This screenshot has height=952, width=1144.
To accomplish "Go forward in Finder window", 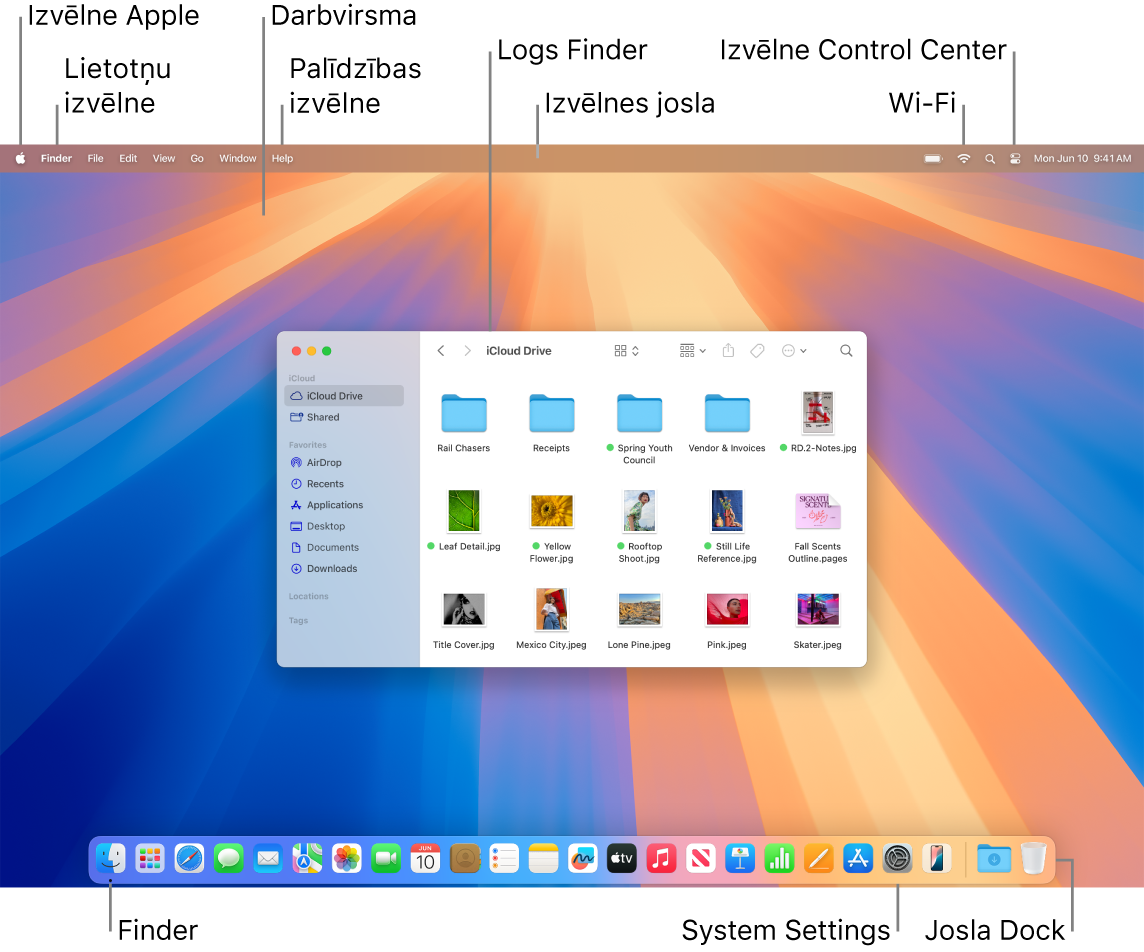I will pos(468,351).
